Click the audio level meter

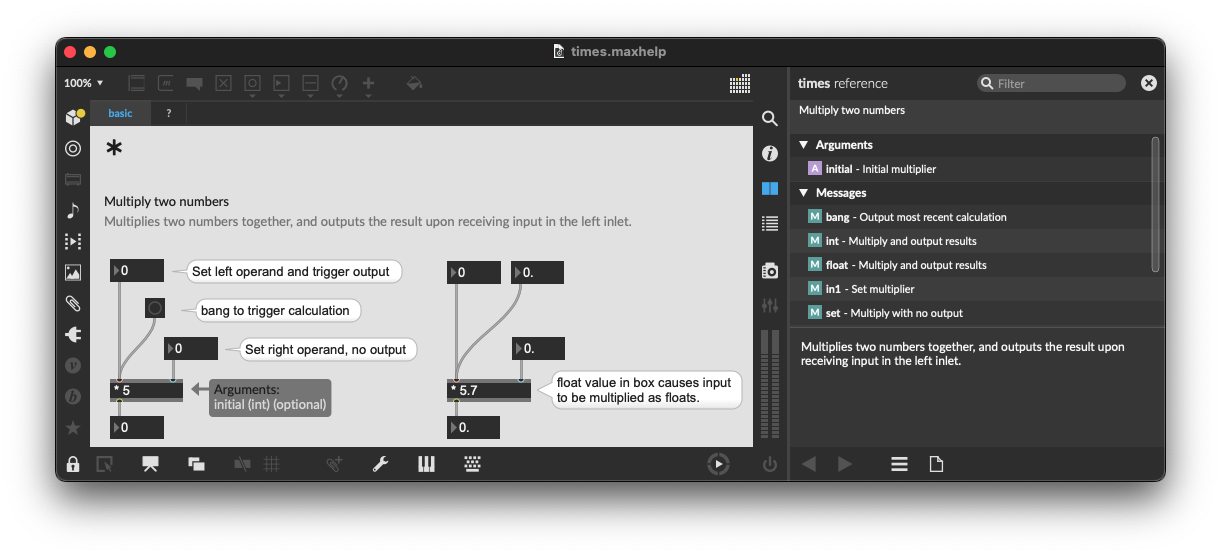pyautogui.click(x=770, y=384)
